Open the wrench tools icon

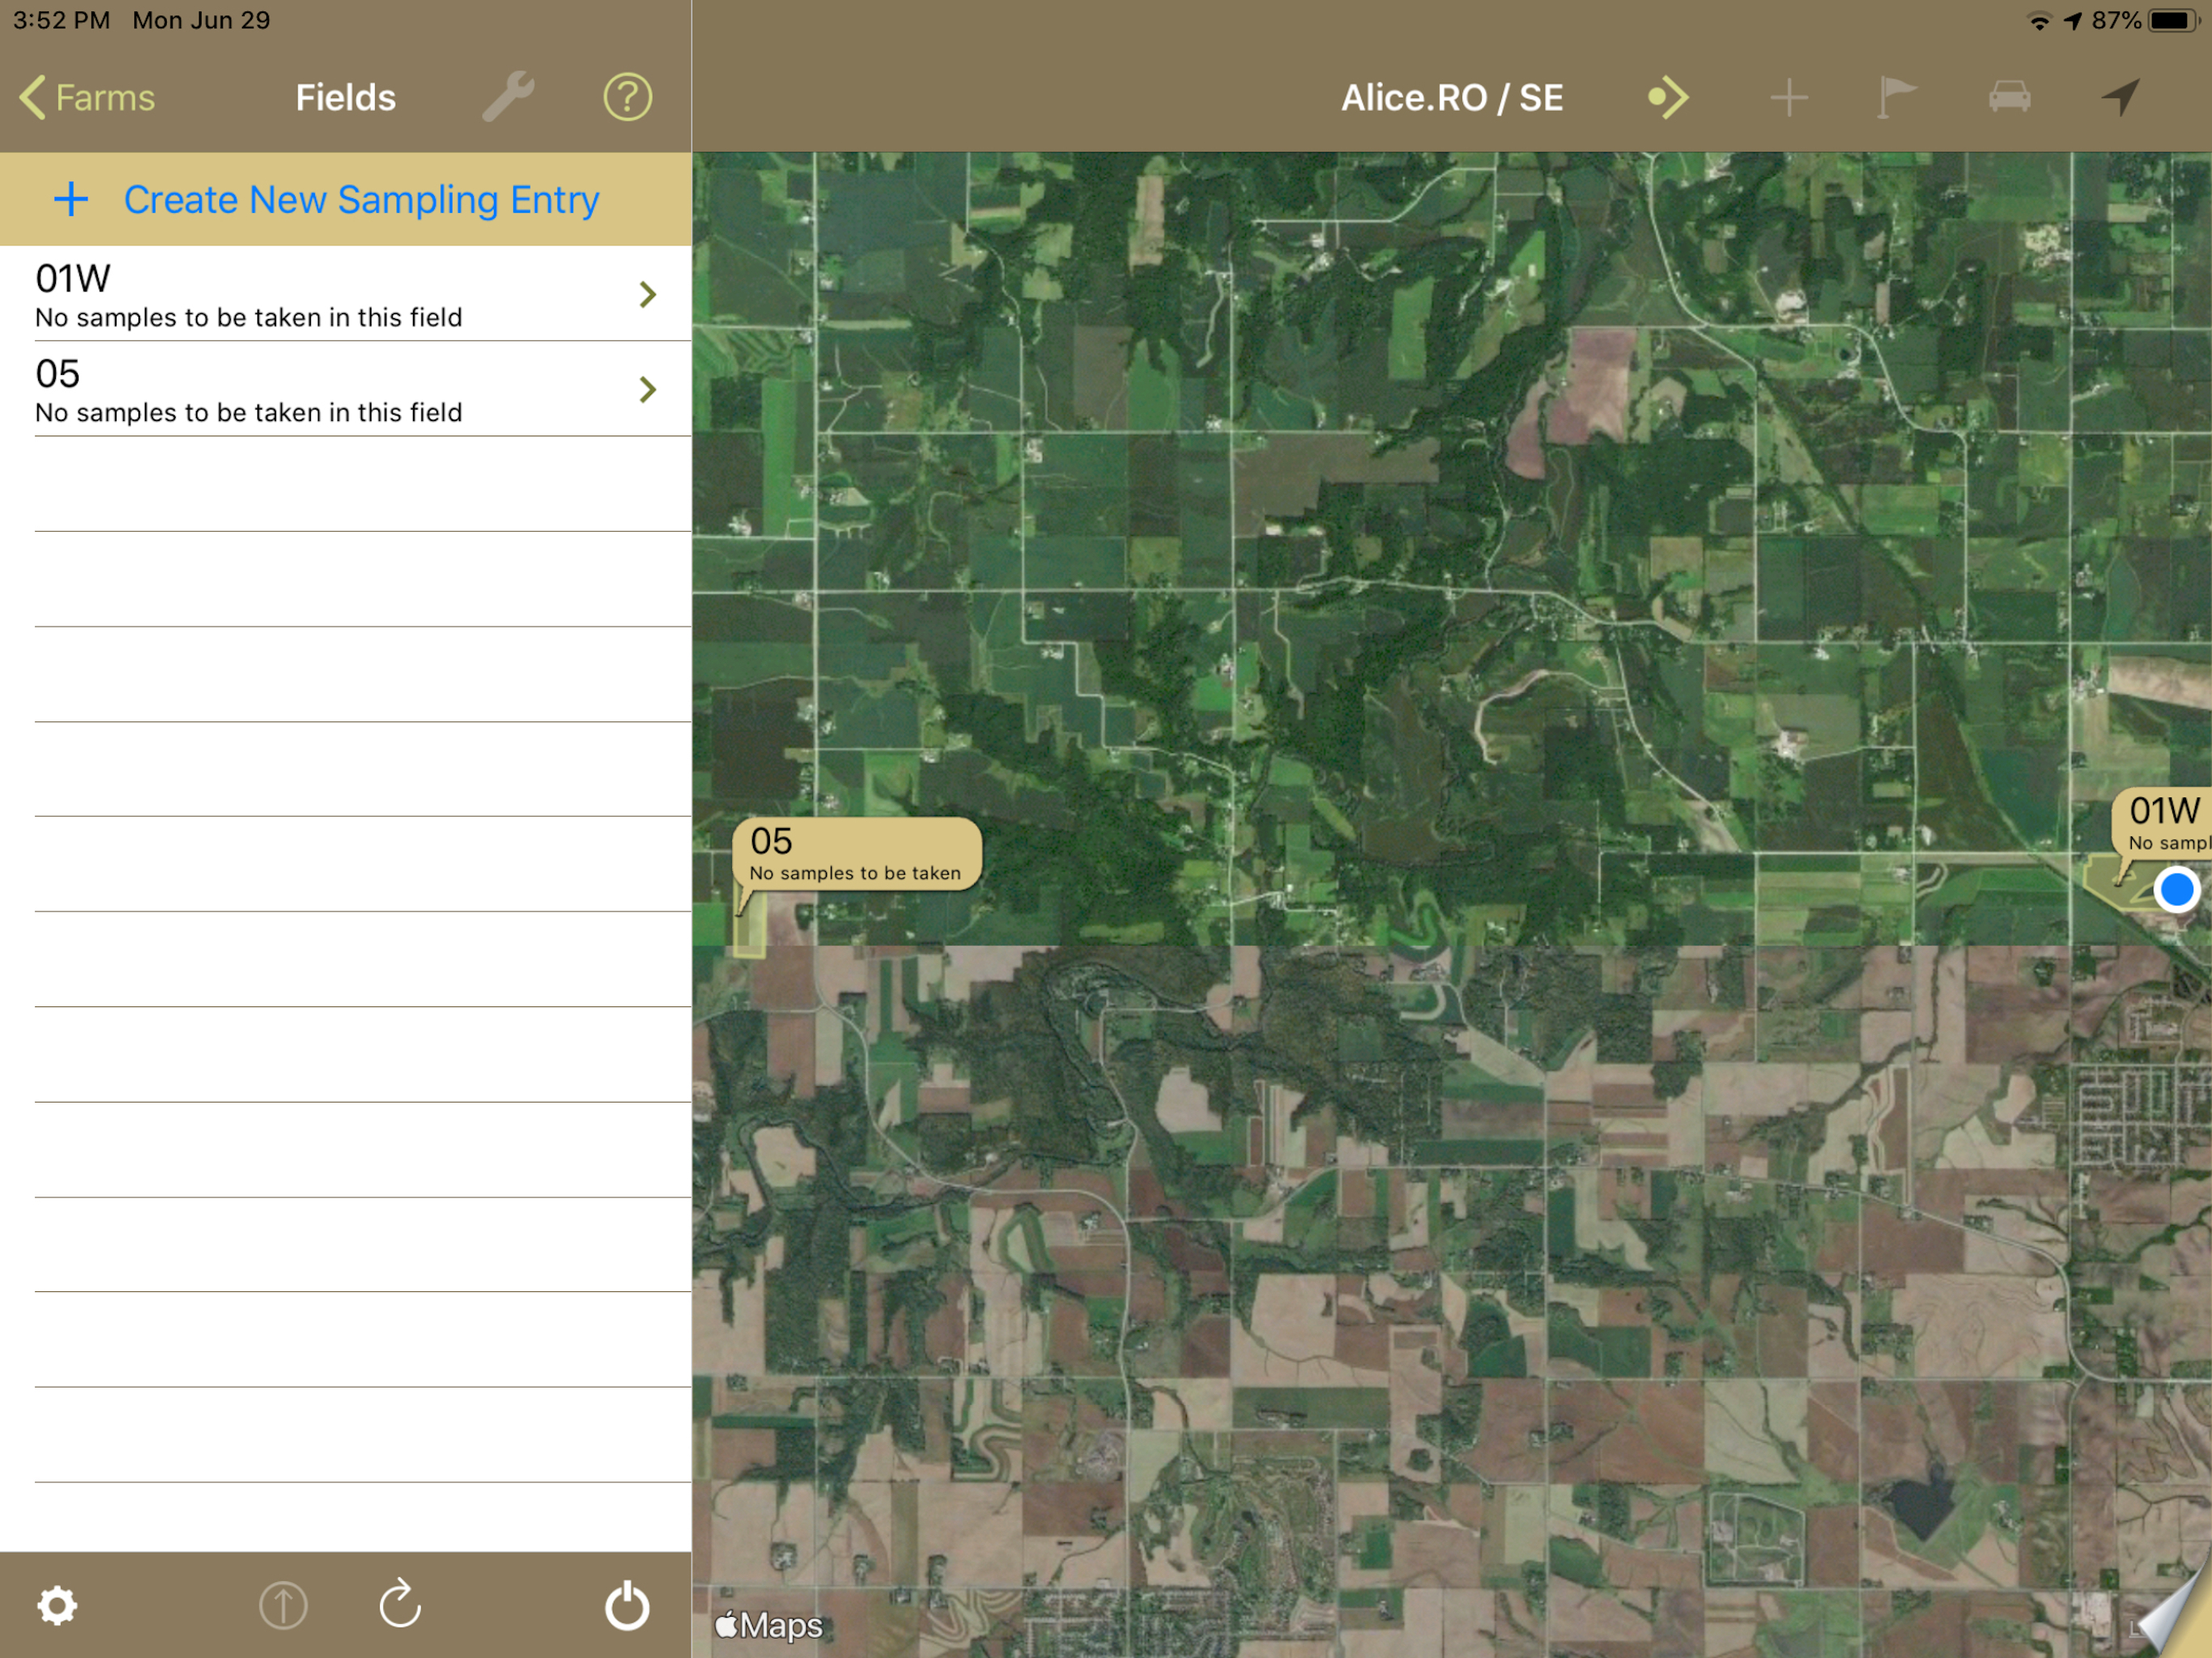[x=508, y=97]
